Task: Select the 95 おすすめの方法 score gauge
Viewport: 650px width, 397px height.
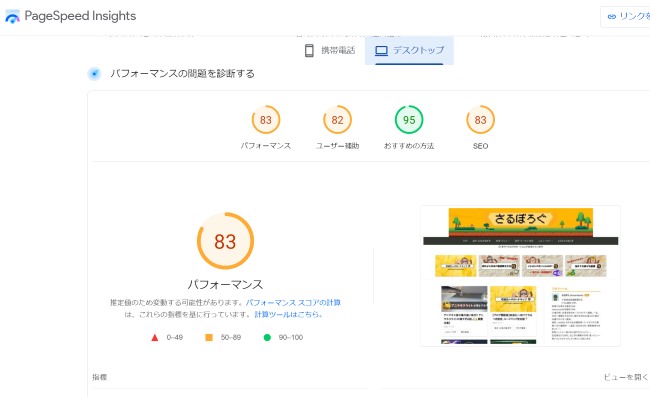Action: coord(409,120)
